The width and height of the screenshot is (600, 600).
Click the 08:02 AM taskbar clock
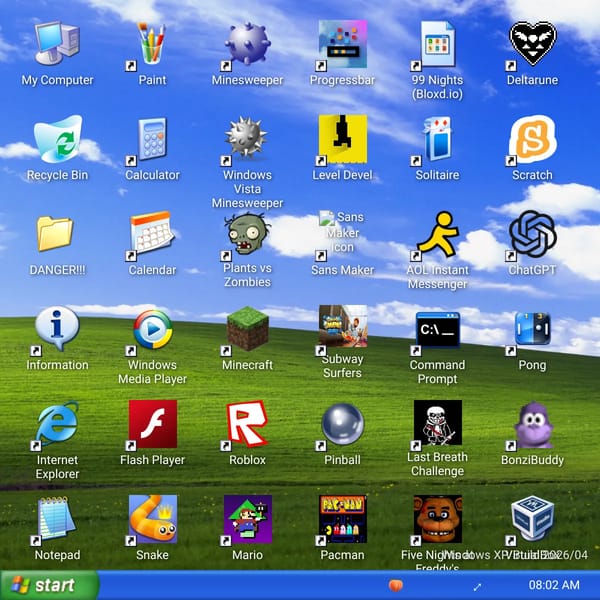[x=554, y=585]
